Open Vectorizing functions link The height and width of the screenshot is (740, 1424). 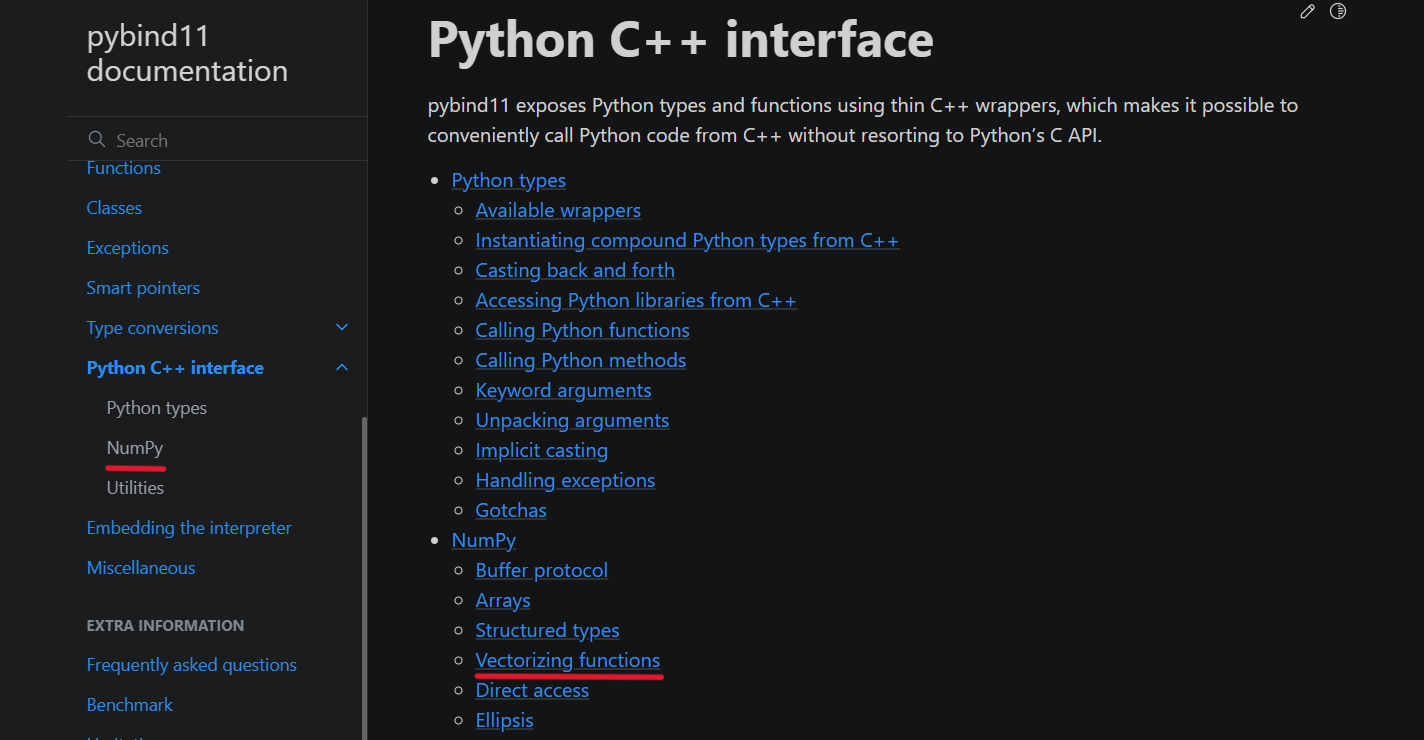(568, 660)
